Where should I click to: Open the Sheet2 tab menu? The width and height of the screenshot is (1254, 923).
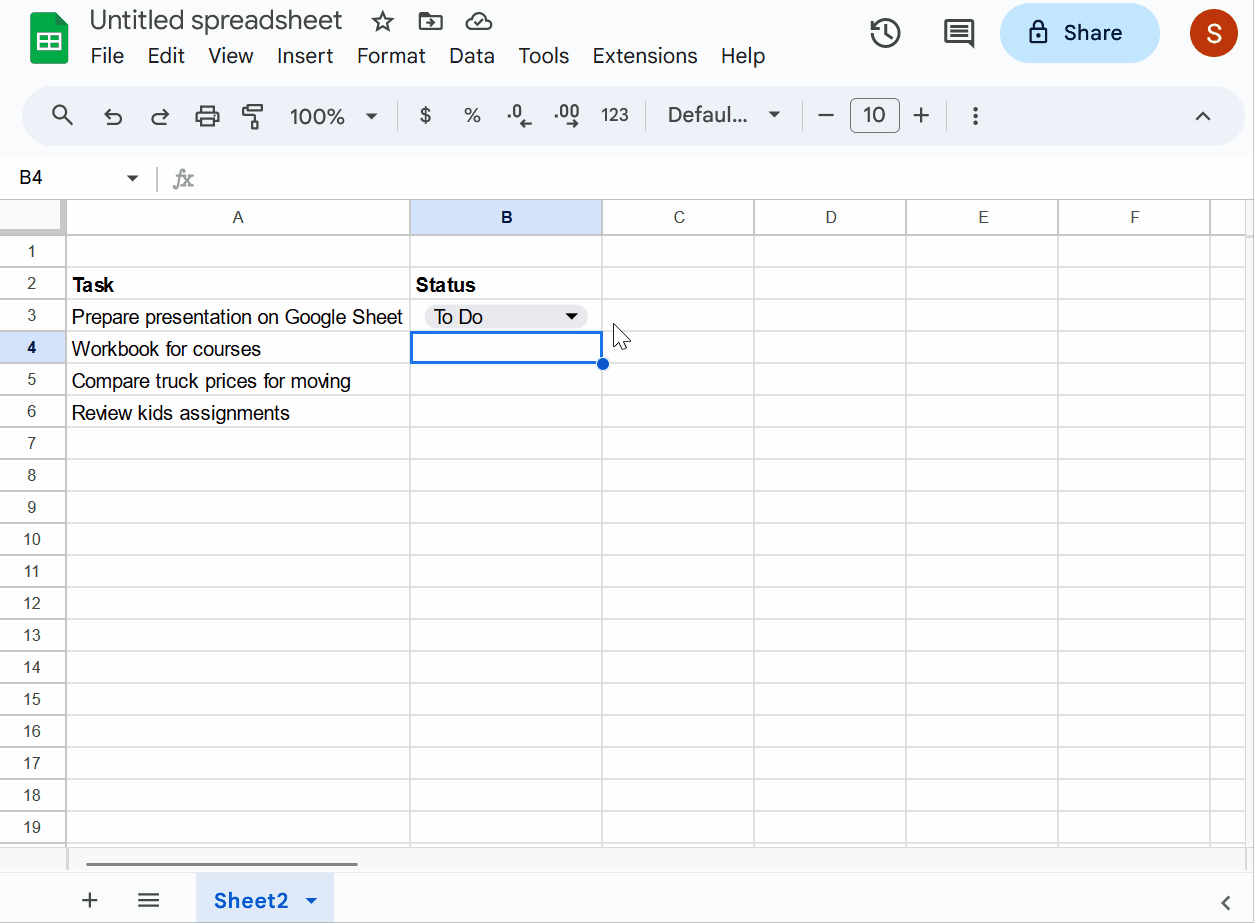point(310,899)
